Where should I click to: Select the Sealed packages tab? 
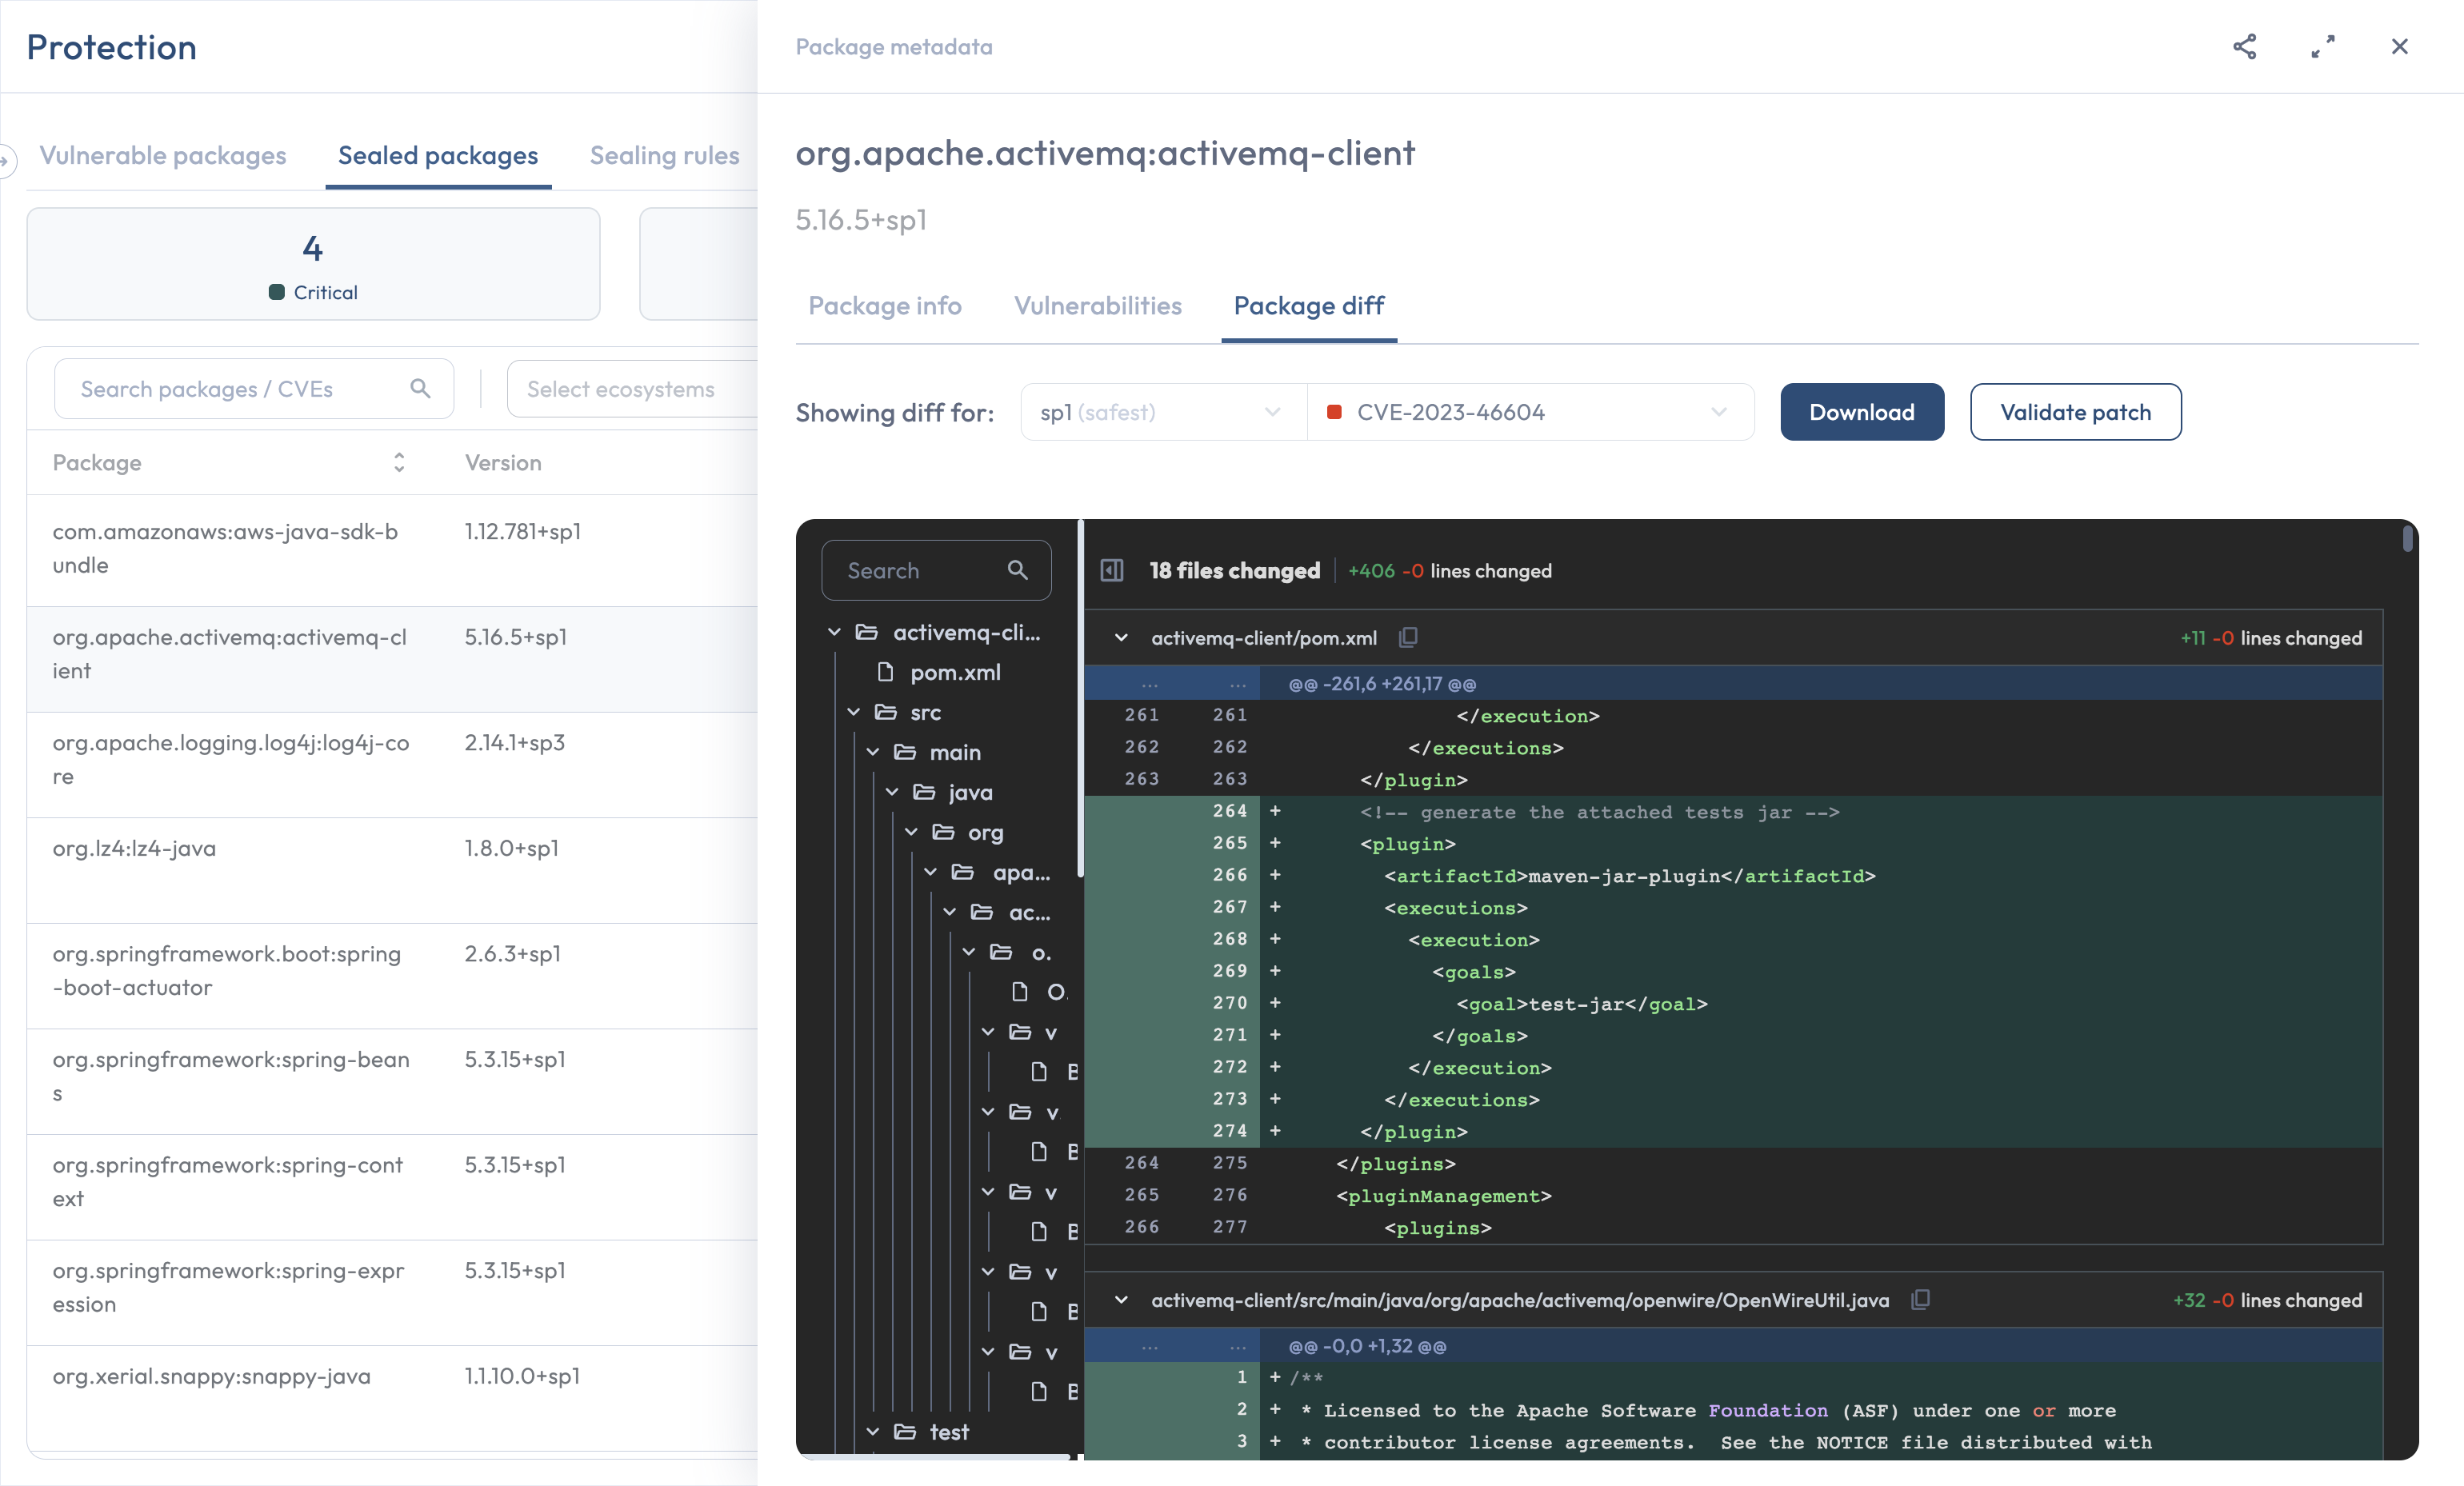coord(437,156)
